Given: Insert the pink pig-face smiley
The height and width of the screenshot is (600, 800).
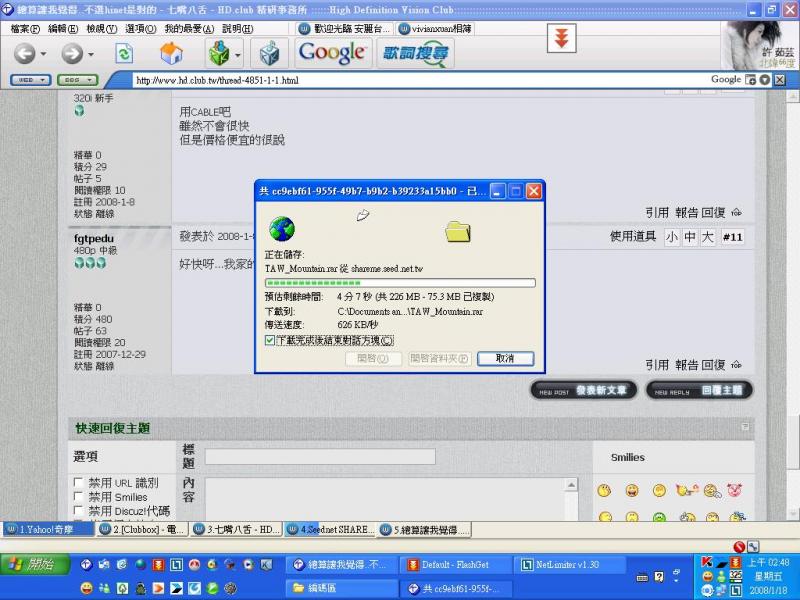Looking at the screenshot, I should pyautogui.click(x=734, y=490).
